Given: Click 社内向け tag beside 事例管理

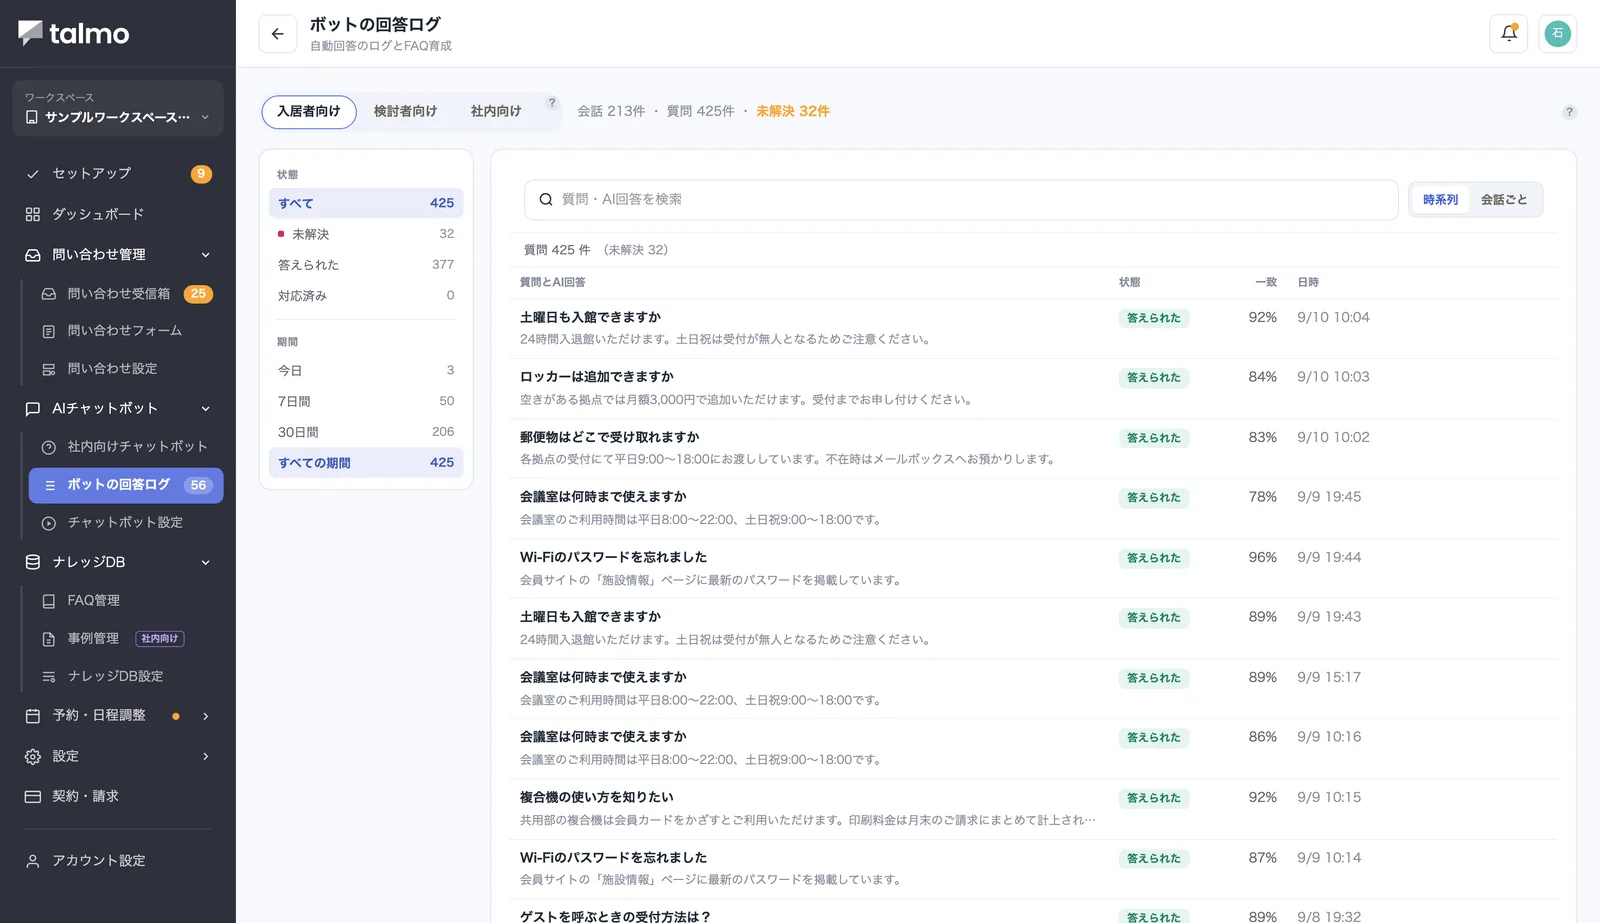Looking at the screenshot, I should [x=160, y=639].
